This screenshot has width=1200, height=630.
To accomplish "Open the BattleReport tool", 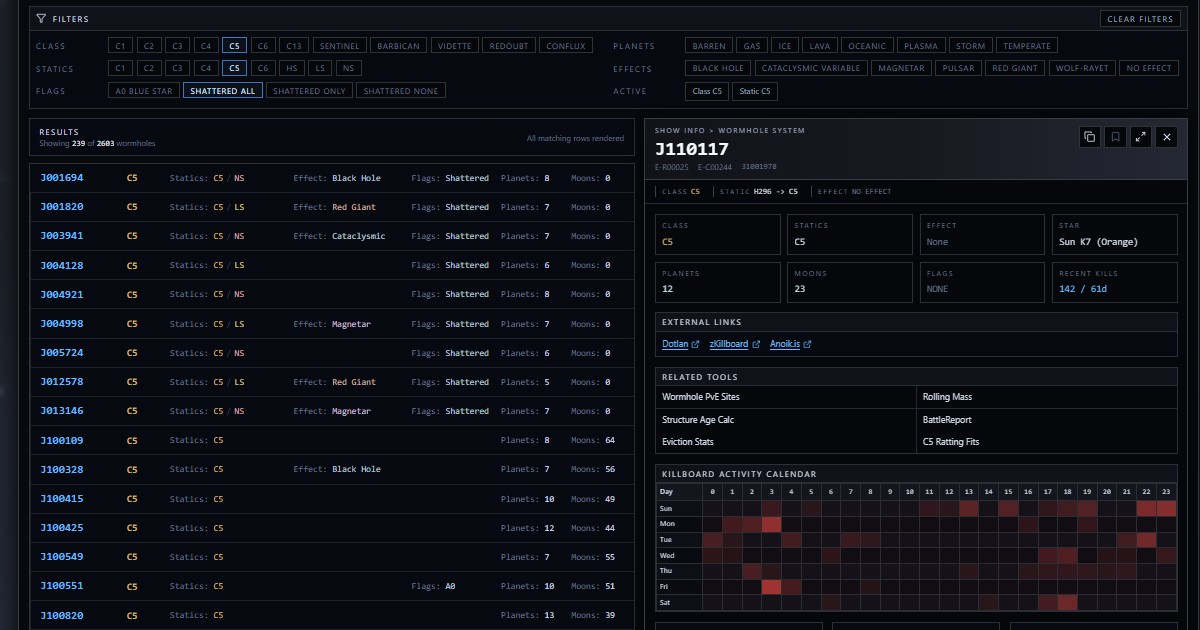I will pyautogui.click(x=1047, y=420).
